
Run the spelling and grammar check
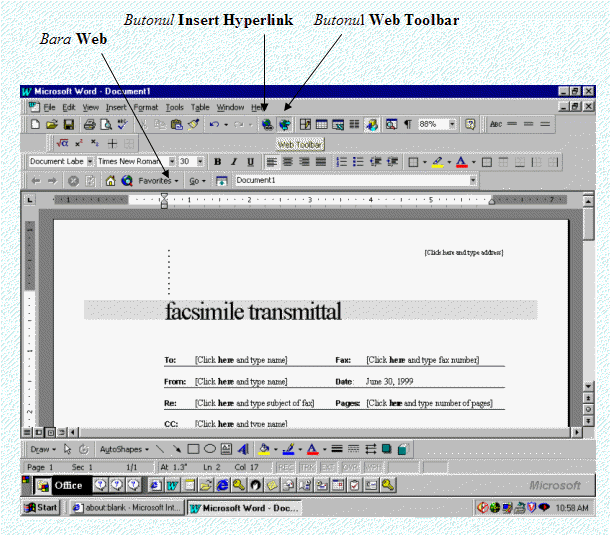[x=123, y=125]
